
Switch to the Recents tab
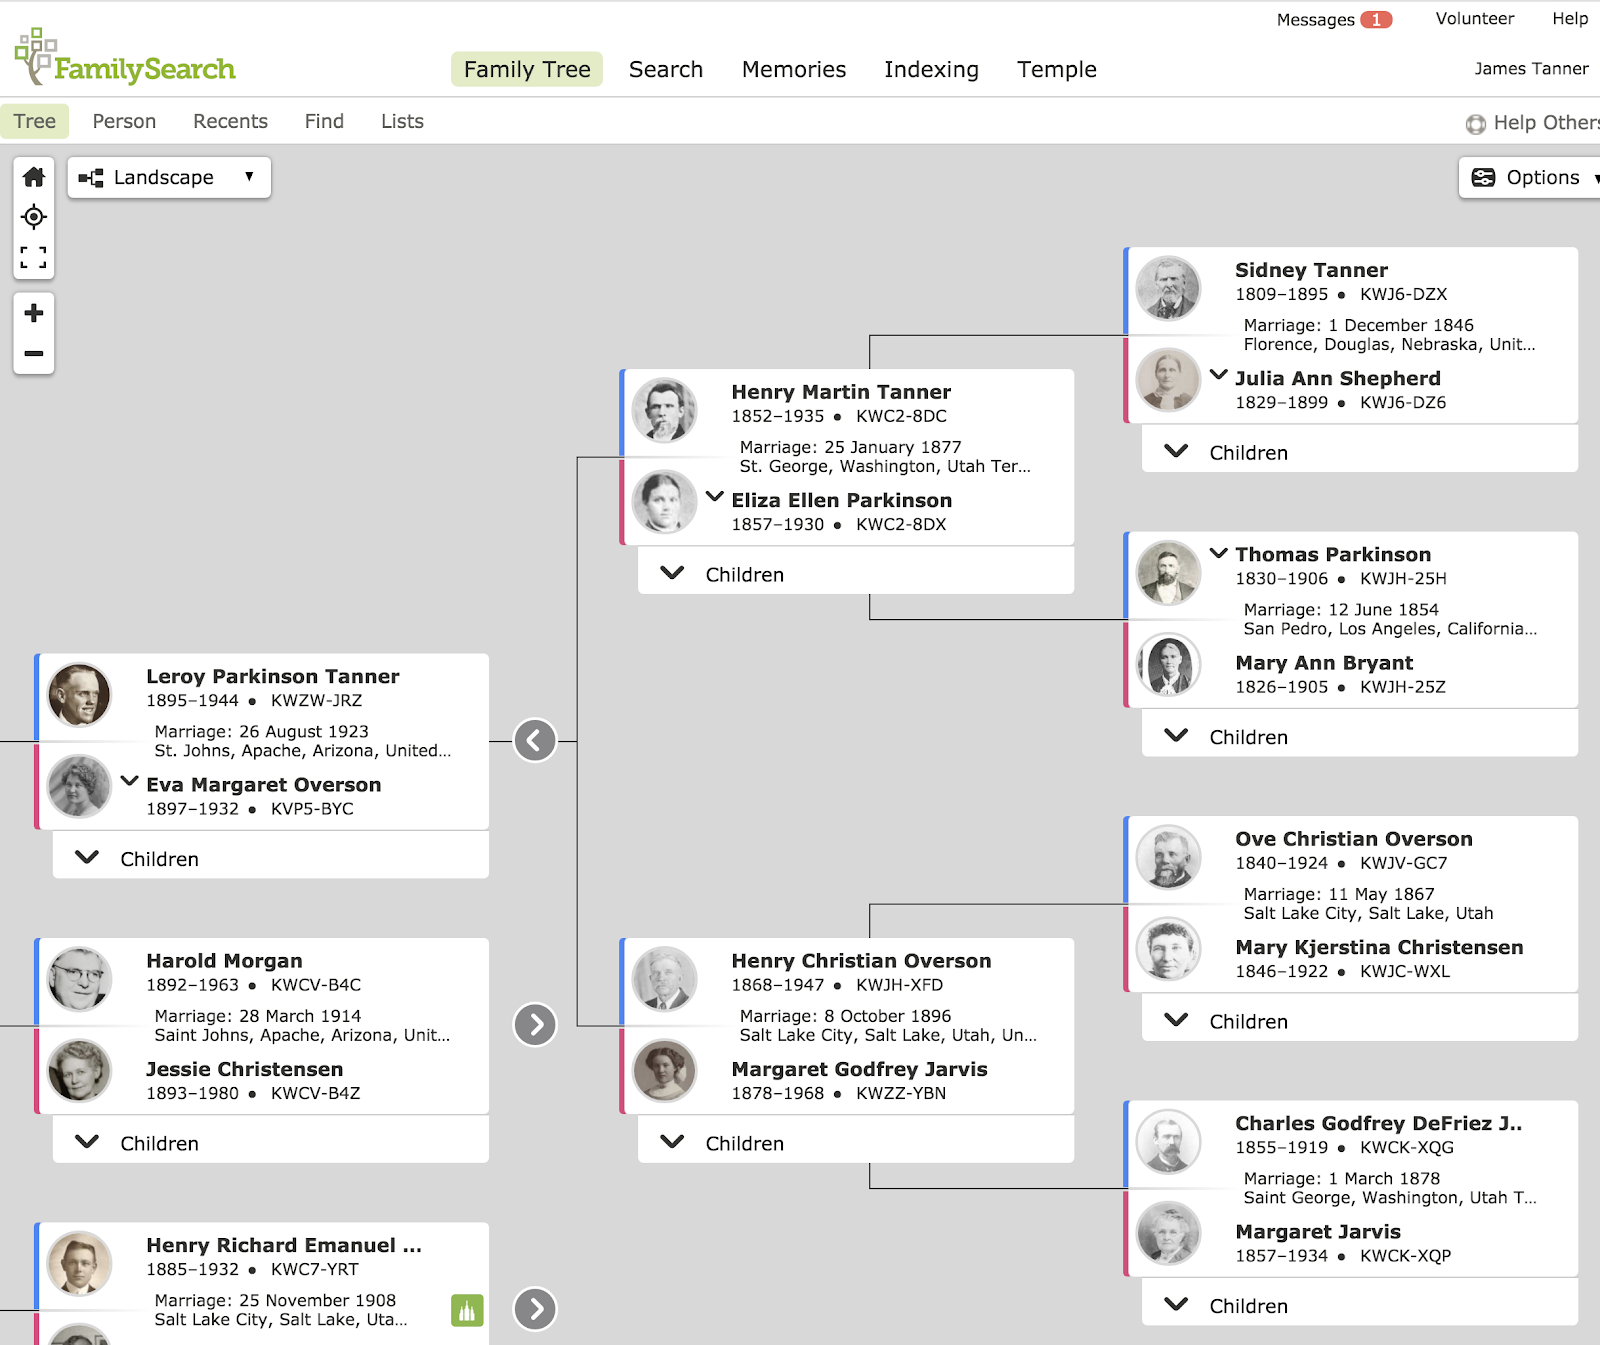[230, 121]
